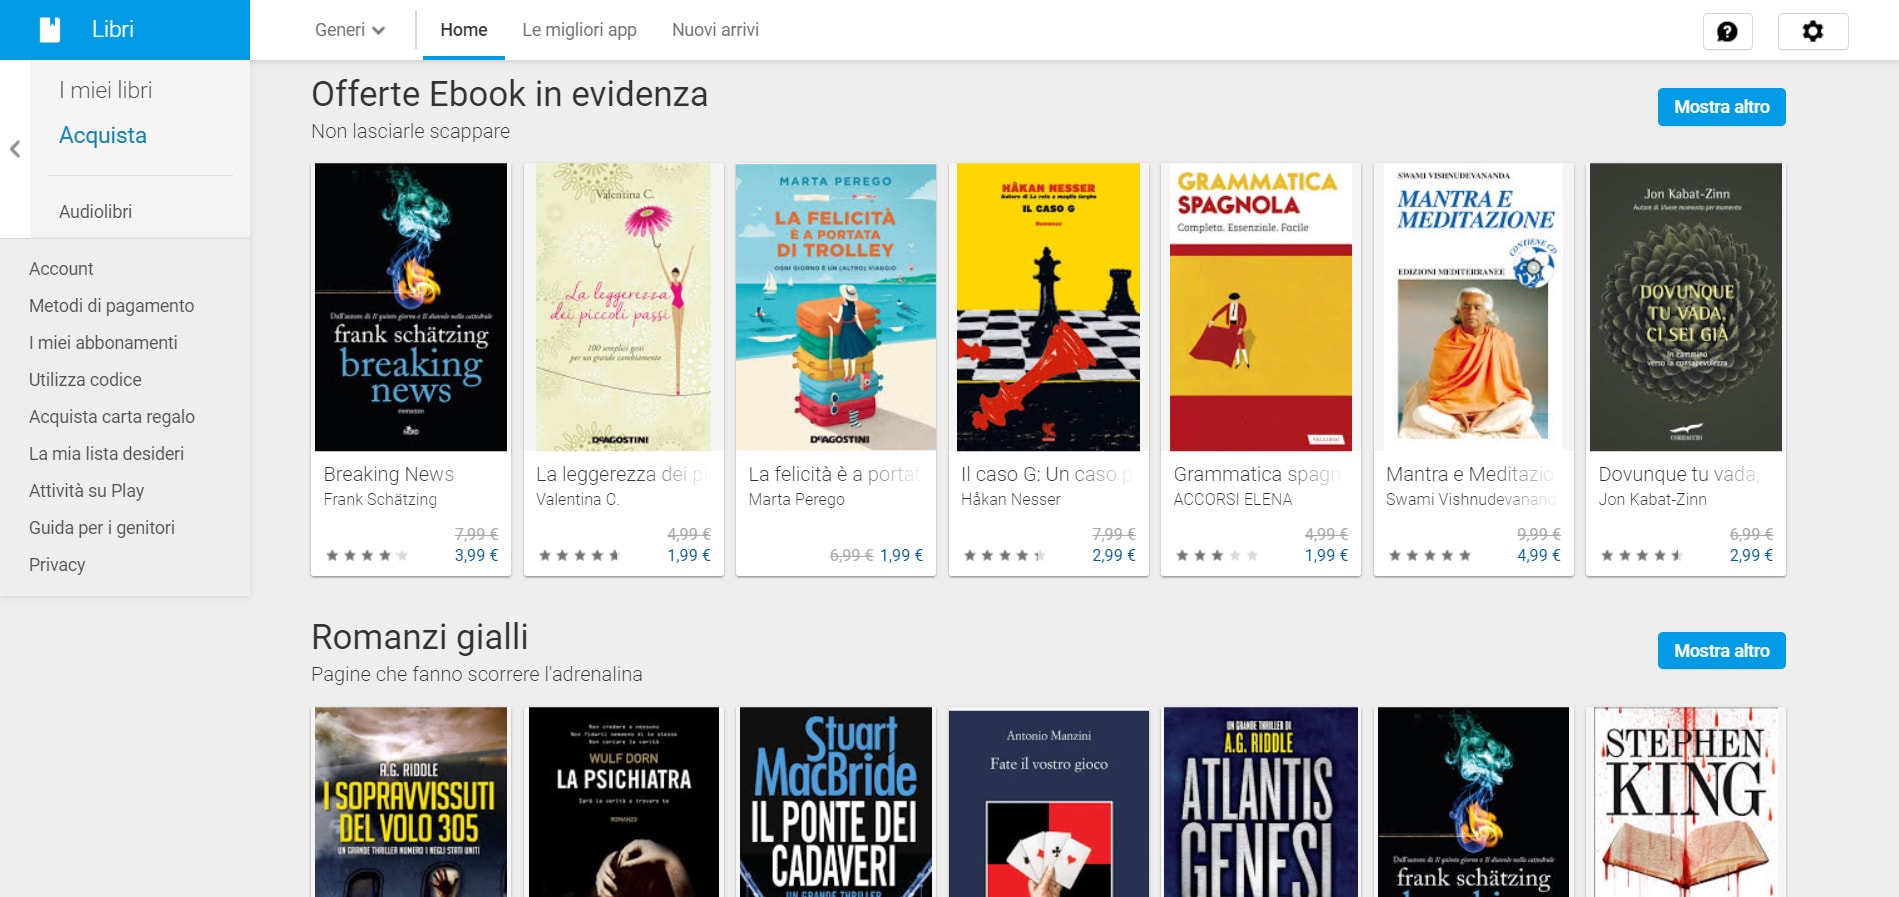Click the Libri header label
1899x897 pixels.
(x=113, y=30)
